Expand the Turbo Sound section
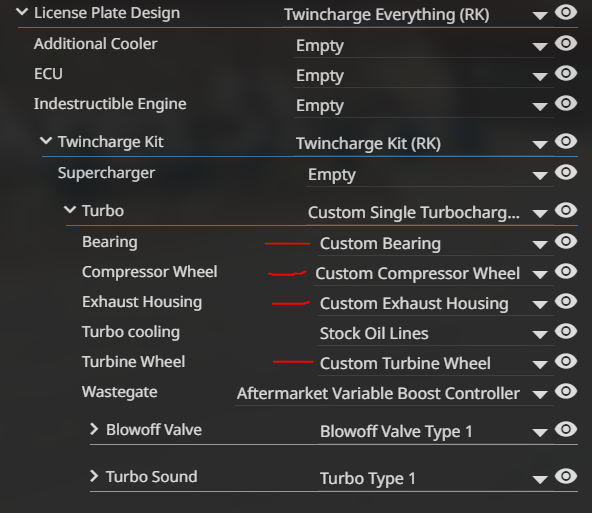Screen dimensions: 592x513 94,476
